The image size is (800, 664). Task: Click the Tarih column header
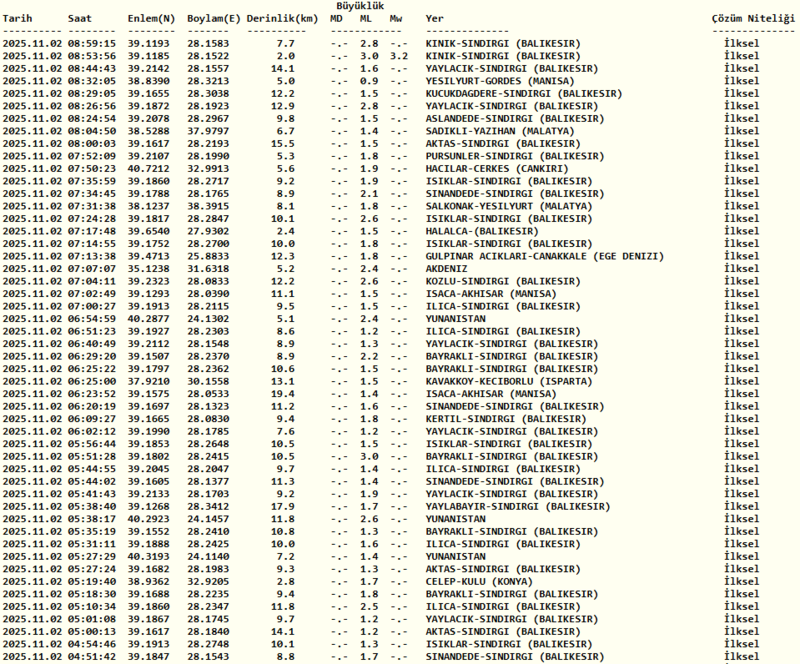click(18, 19)
